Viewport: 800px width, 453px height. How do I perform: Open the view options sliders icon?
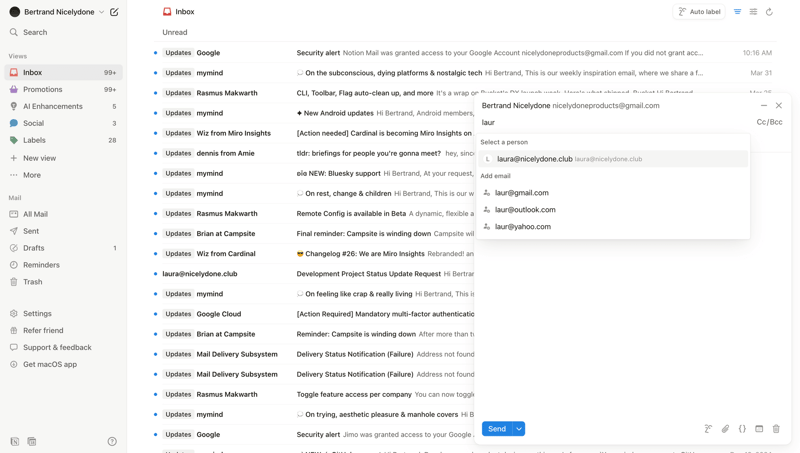(x=753, y=12)
